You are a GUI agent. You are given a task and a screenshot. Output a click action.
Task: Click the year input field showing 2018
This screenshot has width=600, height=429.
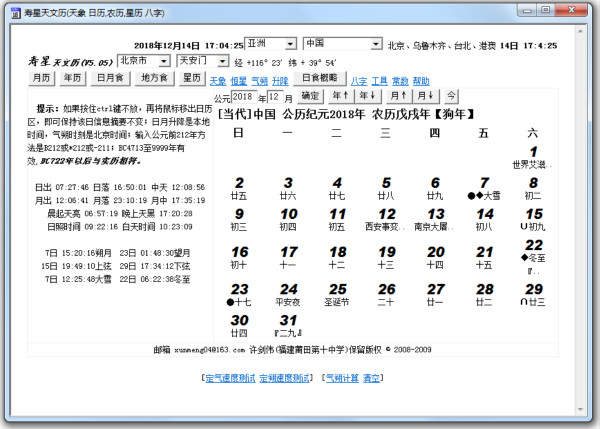244,97
